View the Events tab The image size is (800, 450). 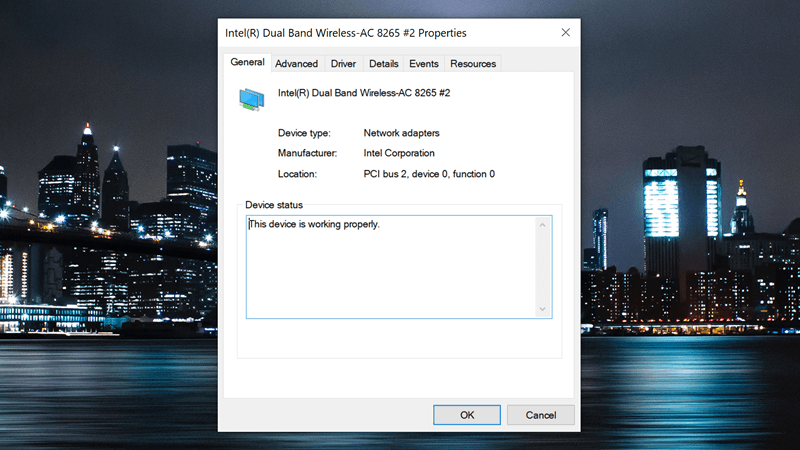coord(423,64)
